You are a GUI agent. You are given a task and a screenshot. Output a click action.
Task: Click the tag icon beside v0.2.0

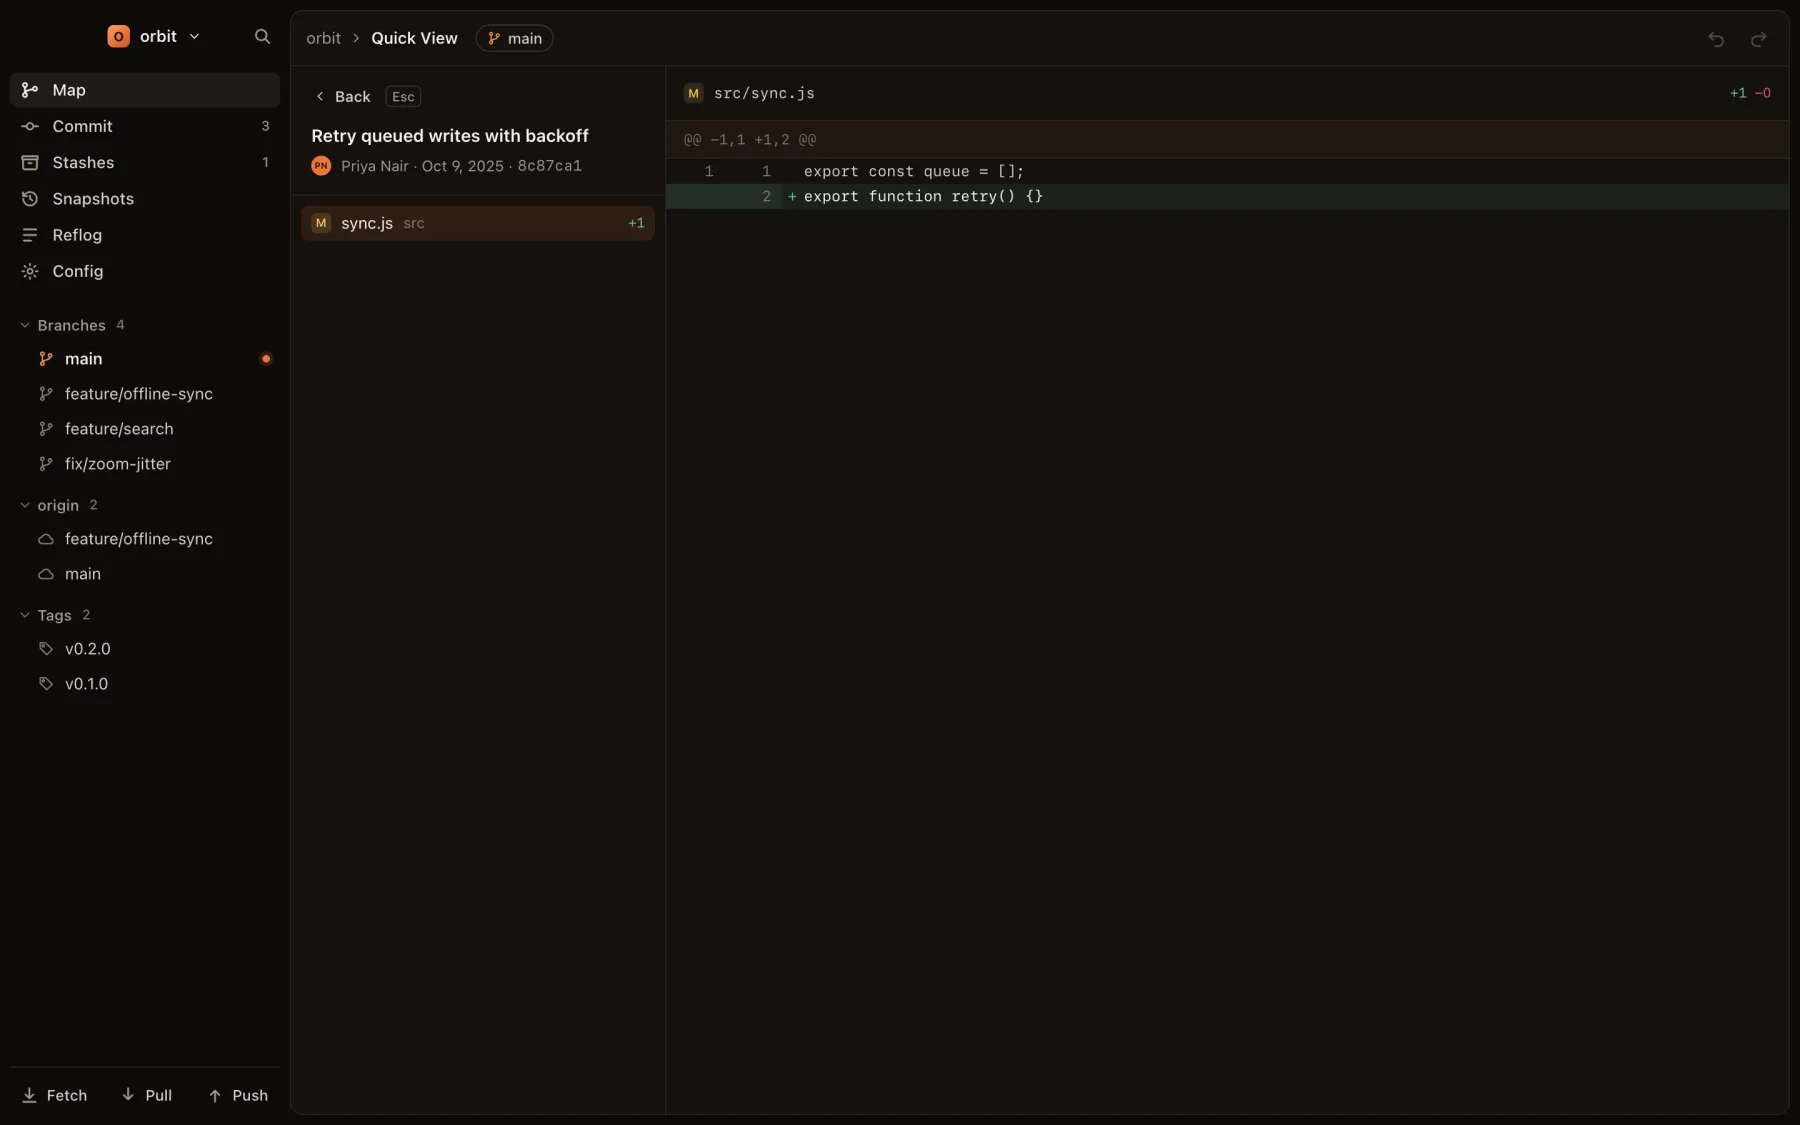coord(46,649)
